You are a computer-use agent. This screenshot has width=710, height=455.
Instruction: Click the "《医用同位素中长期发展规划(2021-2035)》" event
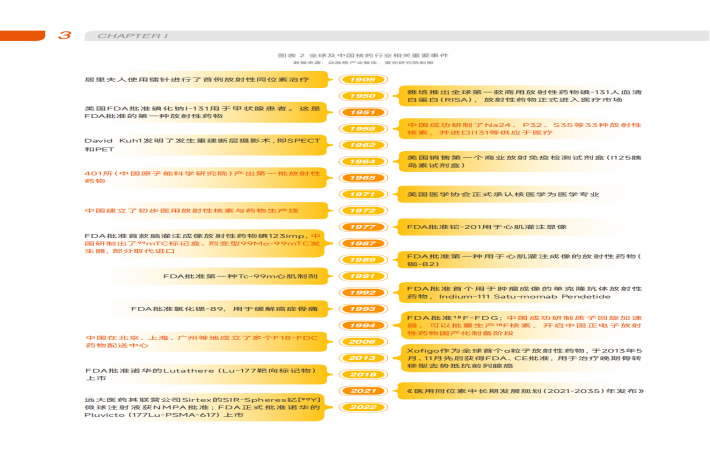coord(525,391)
